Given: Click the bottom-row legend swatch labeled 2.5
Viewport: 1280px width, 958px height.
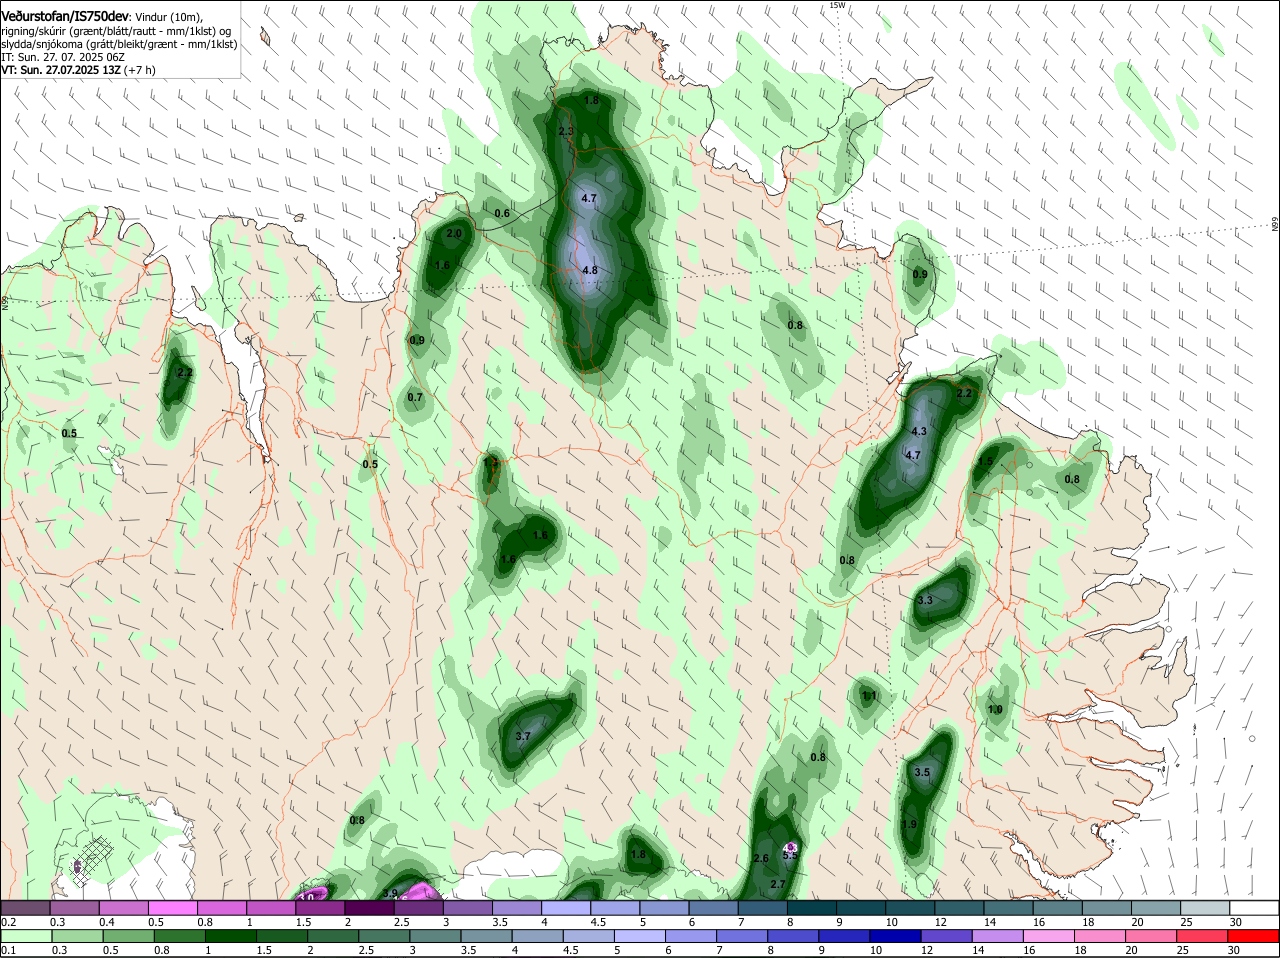Looking at the screenshot, I should pos(383,937).
